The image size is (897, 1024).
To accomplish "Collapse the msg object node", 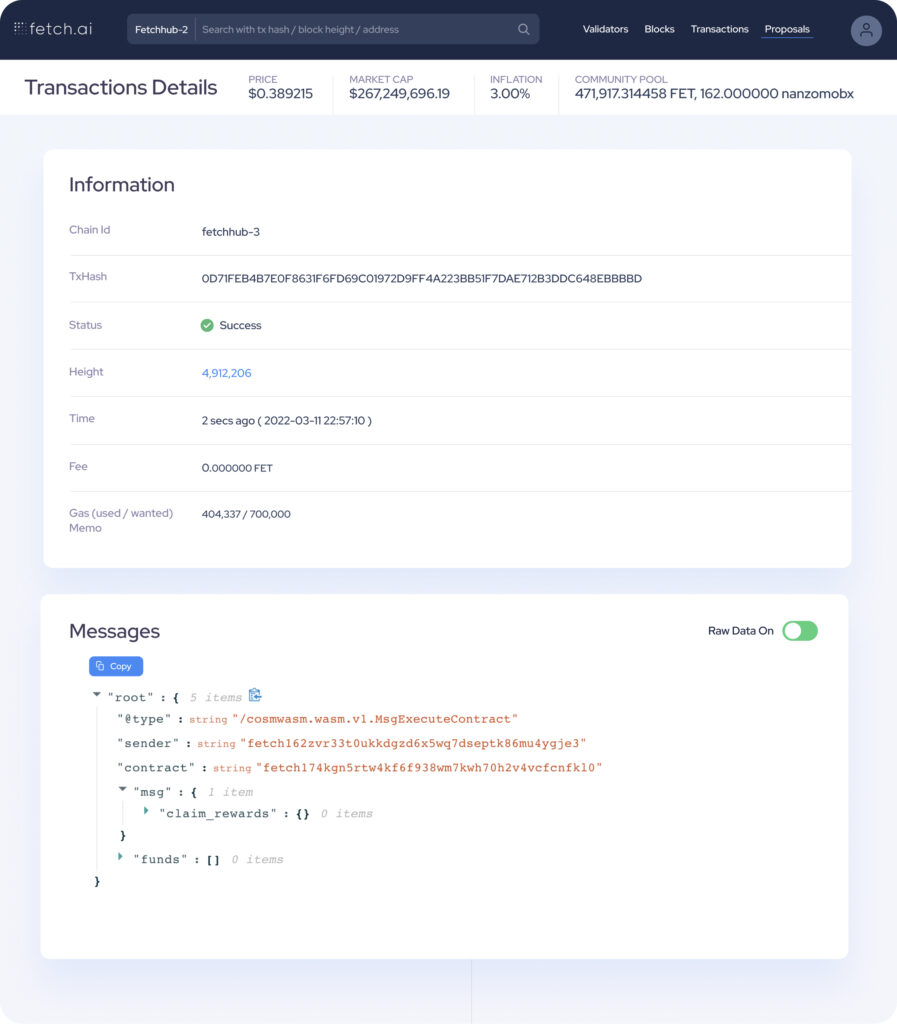I will coord(122,789).
